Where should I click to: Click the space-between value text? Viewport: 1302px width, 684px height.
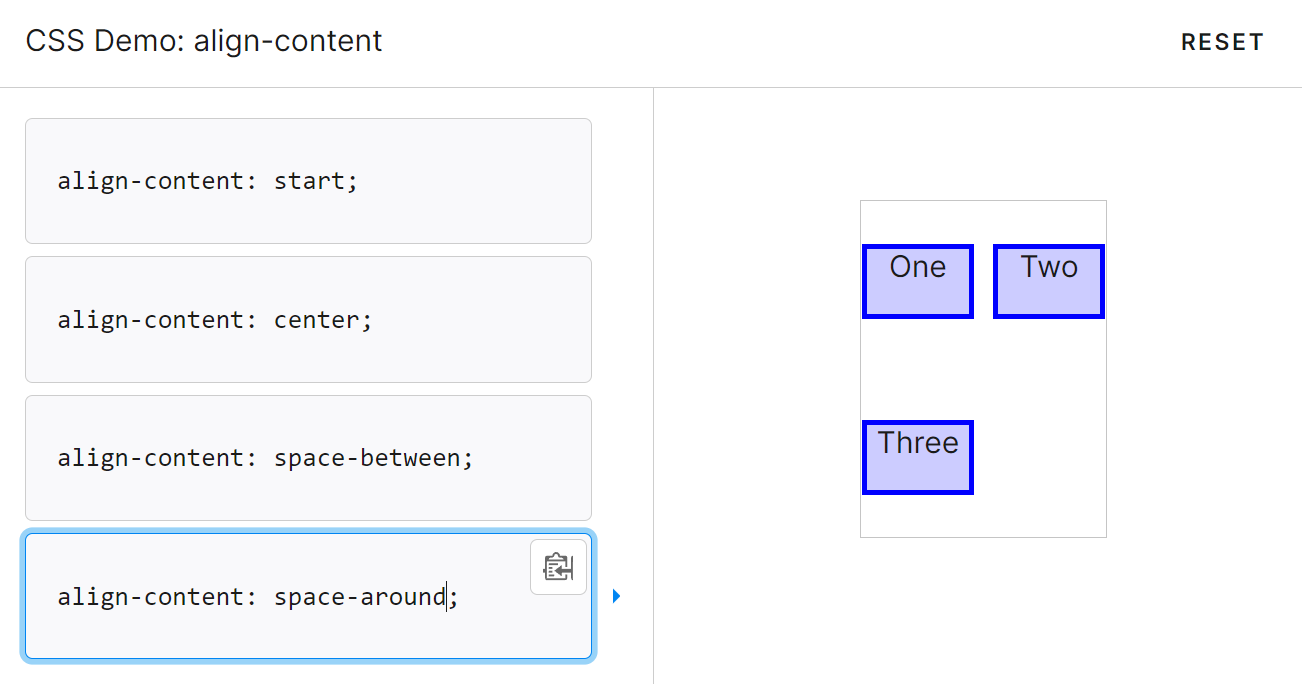[x=366, y=458]
